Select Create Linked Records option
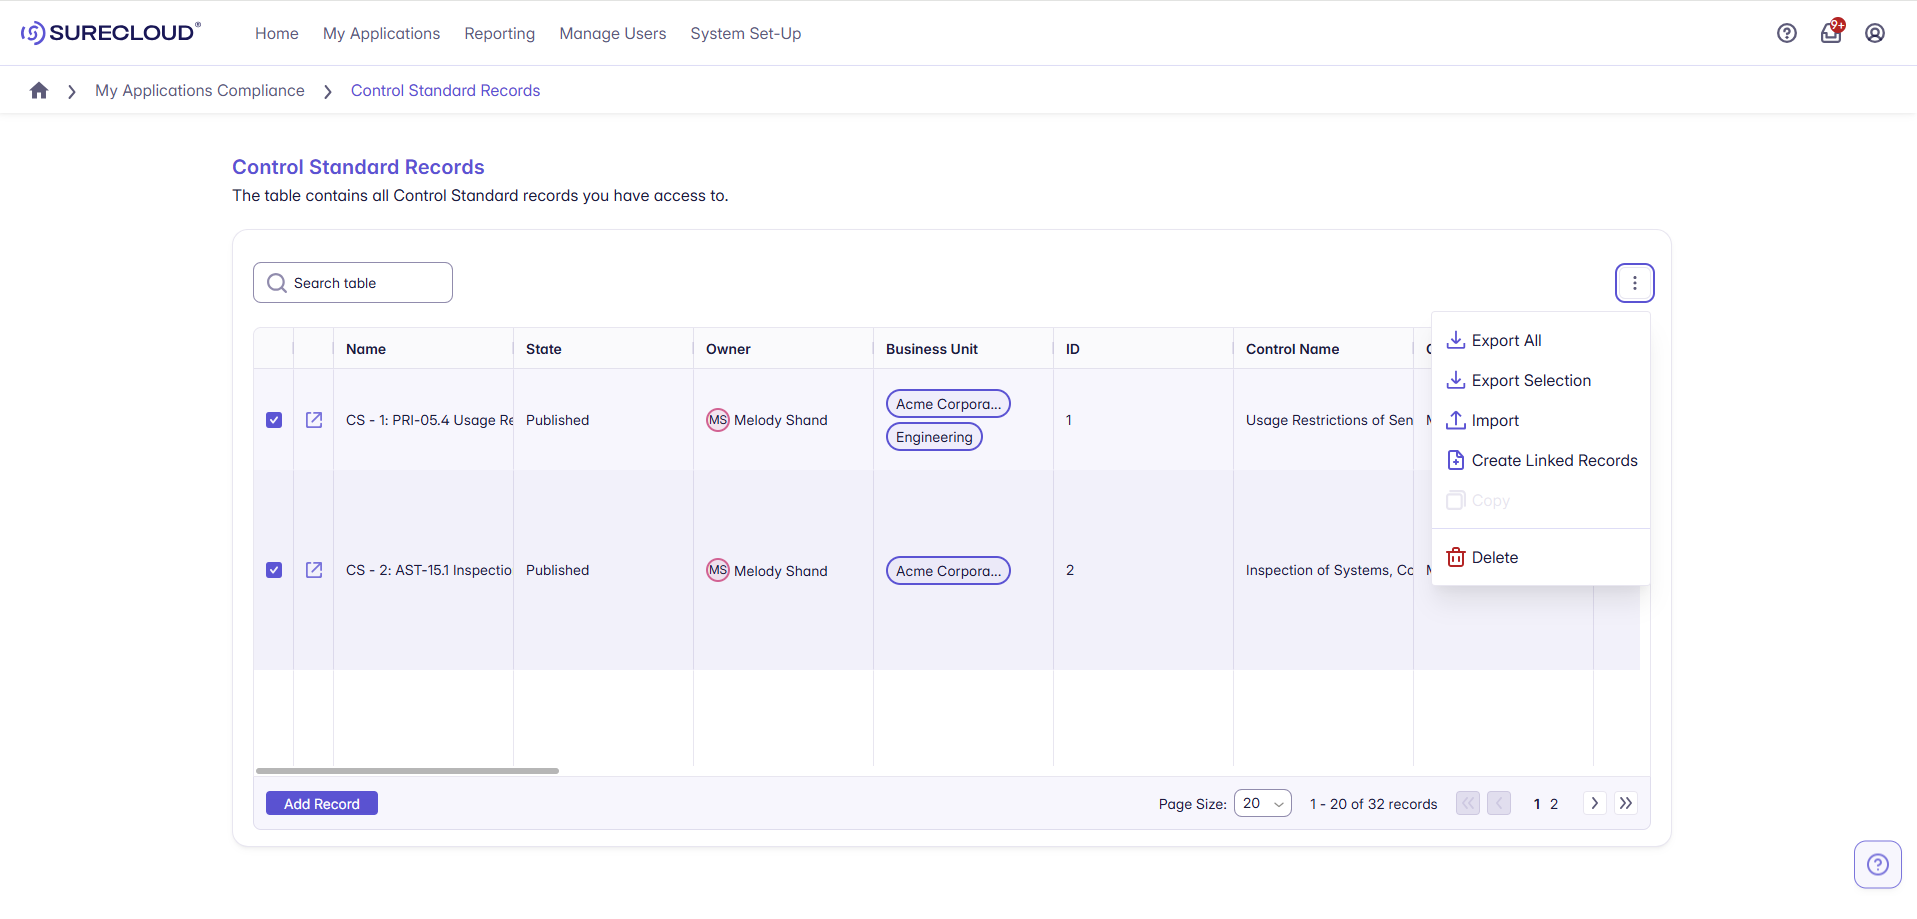This screenshot has width=1917, height=919. [x=1554, y=461]
